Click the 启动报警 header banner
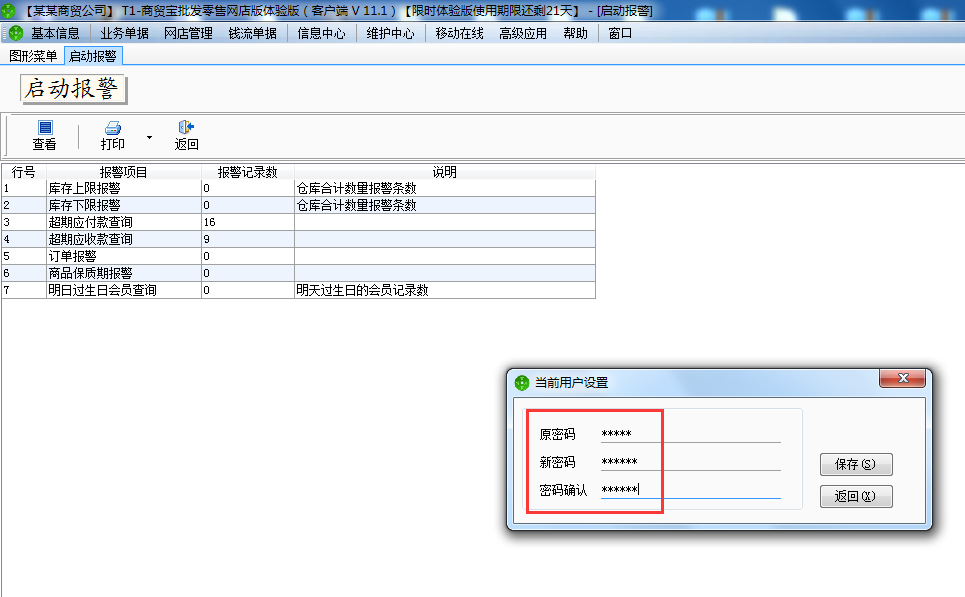This screenshot has height=597, width=965. 72,89
